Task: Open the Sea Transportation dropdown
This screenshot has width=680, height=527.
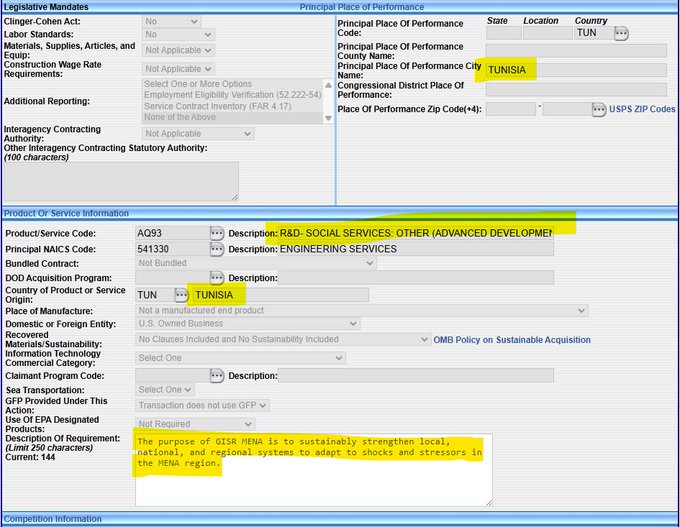Action: [x=164, y=390]
